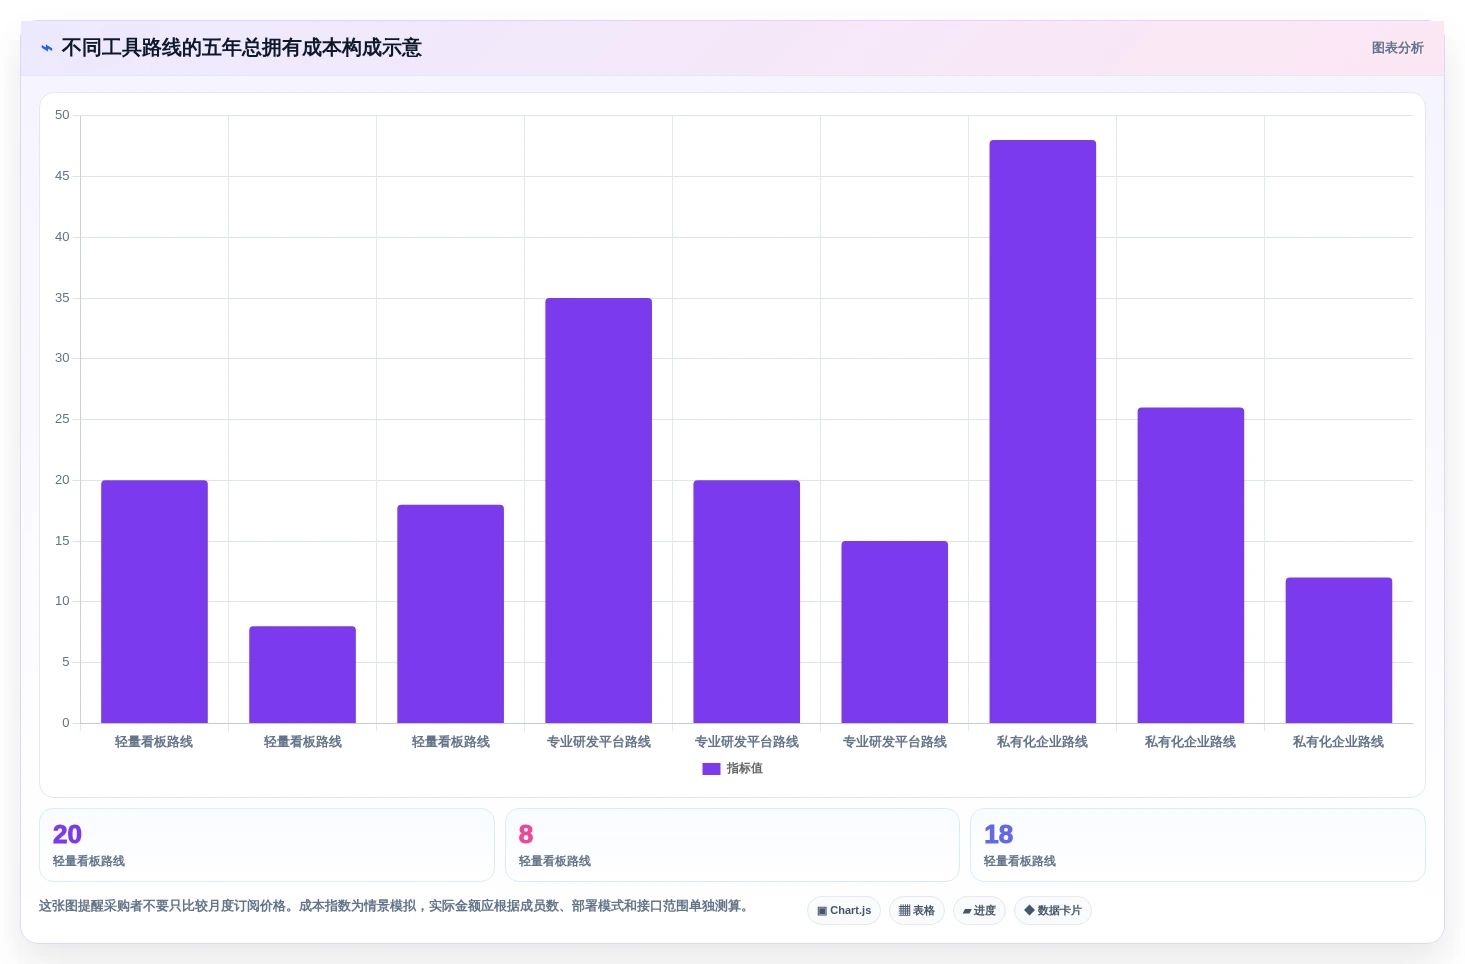Click the tallest 私有化企业路线 bar valued 48
Image resolution: width=1465 pixels, height=964 pixels.
(x=1042, y=431)
